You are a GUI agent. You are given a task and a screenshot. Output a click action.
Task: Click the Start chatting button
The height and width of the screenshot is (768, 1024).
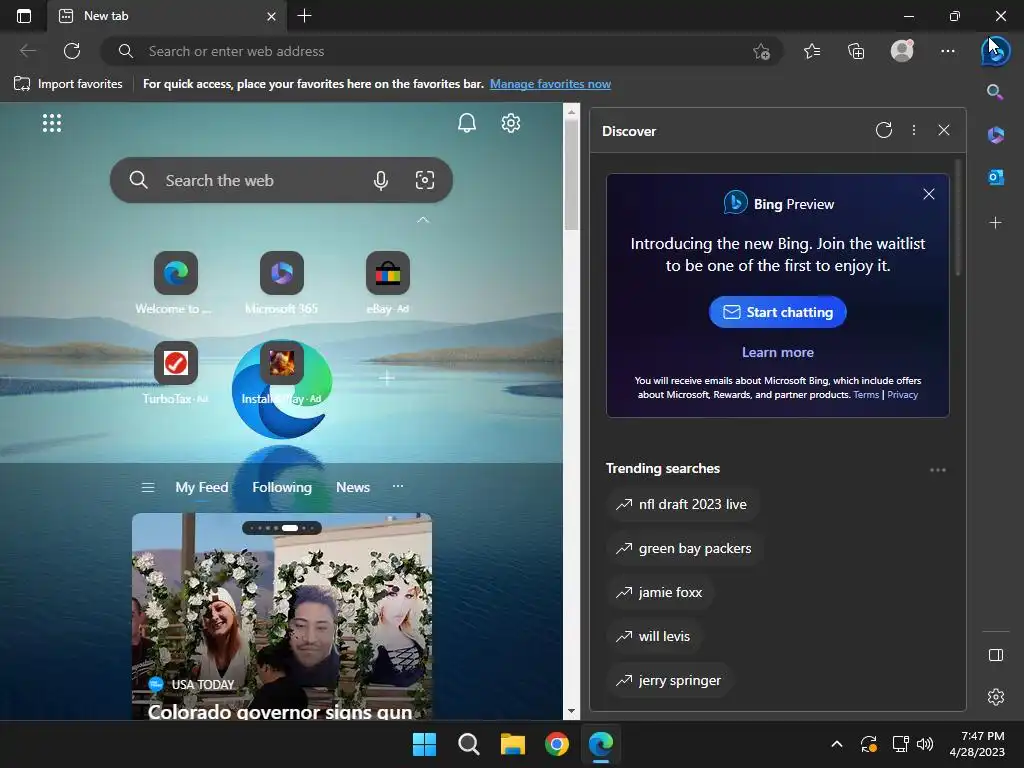[x=777, y=312]
